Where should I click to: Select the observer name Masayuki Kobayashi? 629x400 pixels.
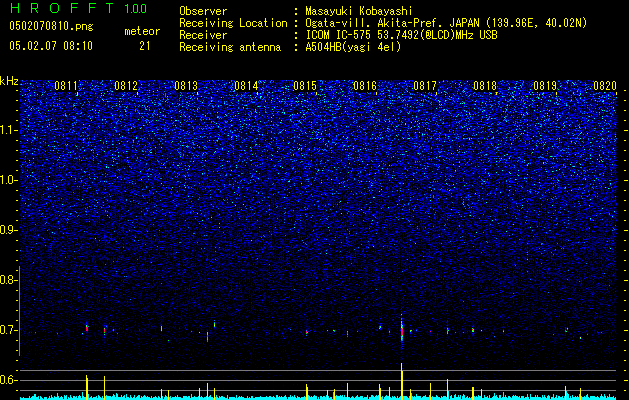pos(359,11)
